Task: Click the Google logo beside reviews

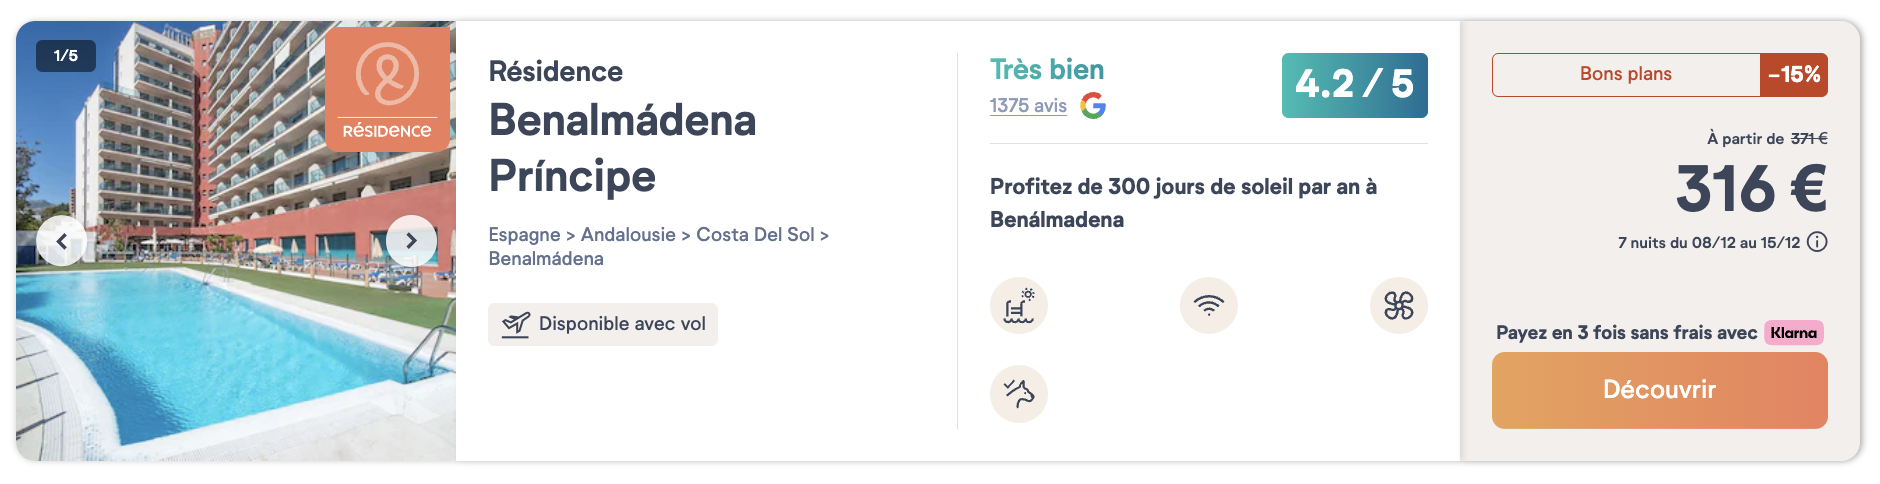Action: tap(1093, 106)
